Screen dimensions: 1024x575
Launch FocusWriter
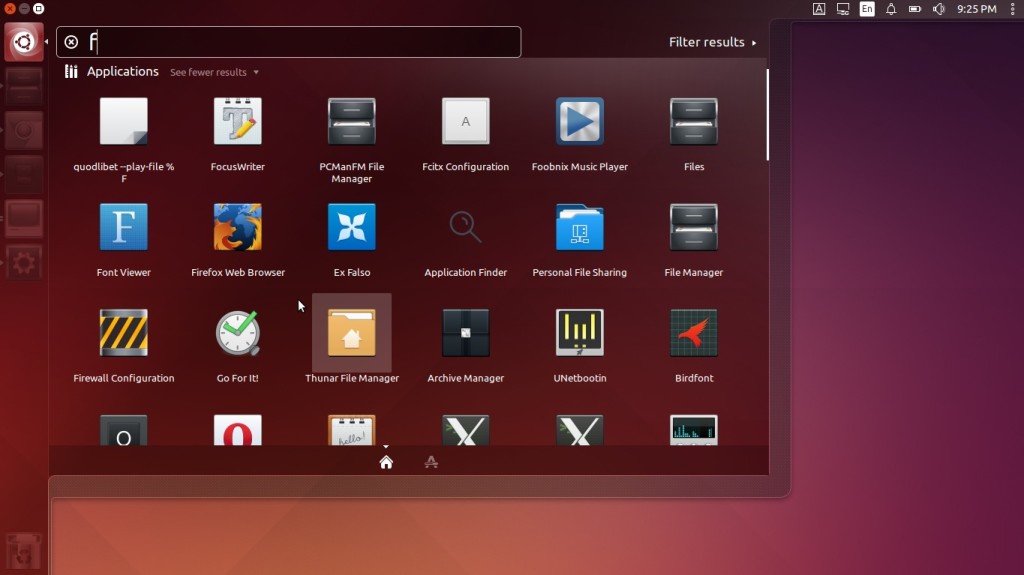tap(238, 122)
